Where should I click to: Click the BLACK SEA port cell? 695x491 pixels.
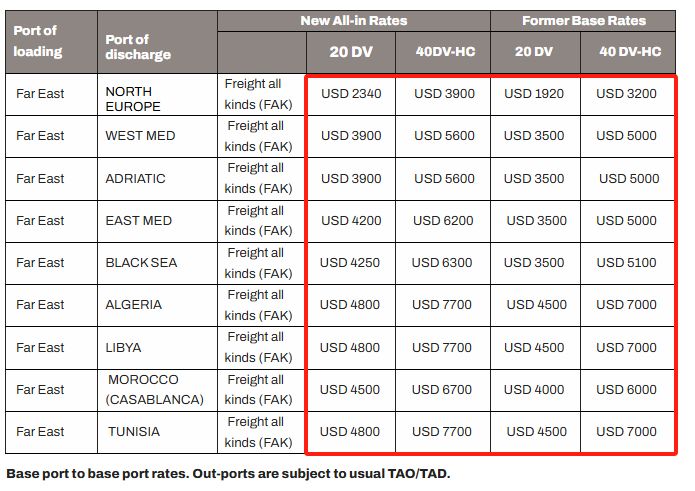coord(157,263)
